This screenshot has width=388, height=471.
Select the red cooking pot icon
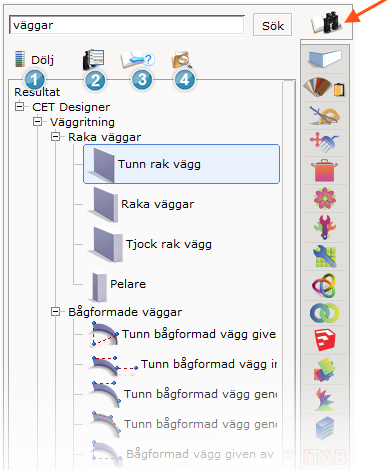pyautogui.click(x=324, y=171)
